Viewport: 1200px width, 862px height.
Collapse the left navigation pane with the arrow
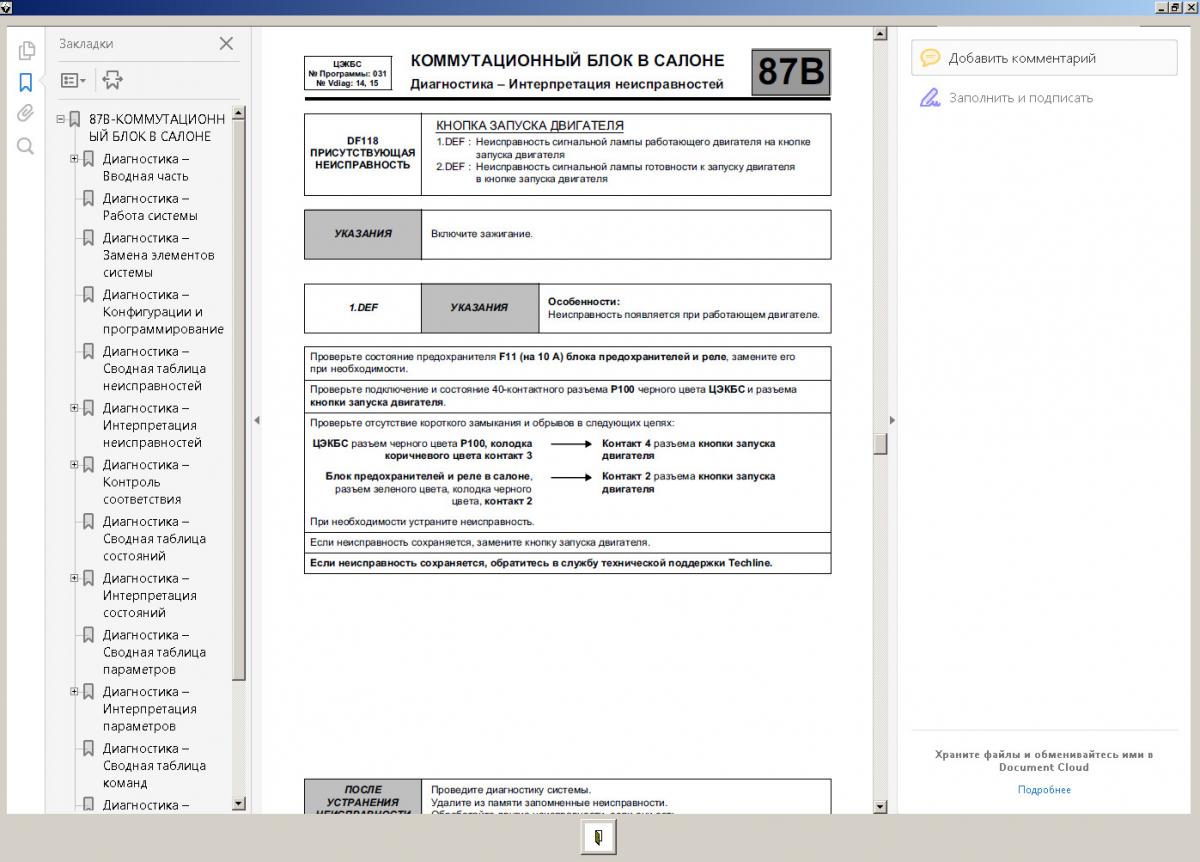pos(256,420)
